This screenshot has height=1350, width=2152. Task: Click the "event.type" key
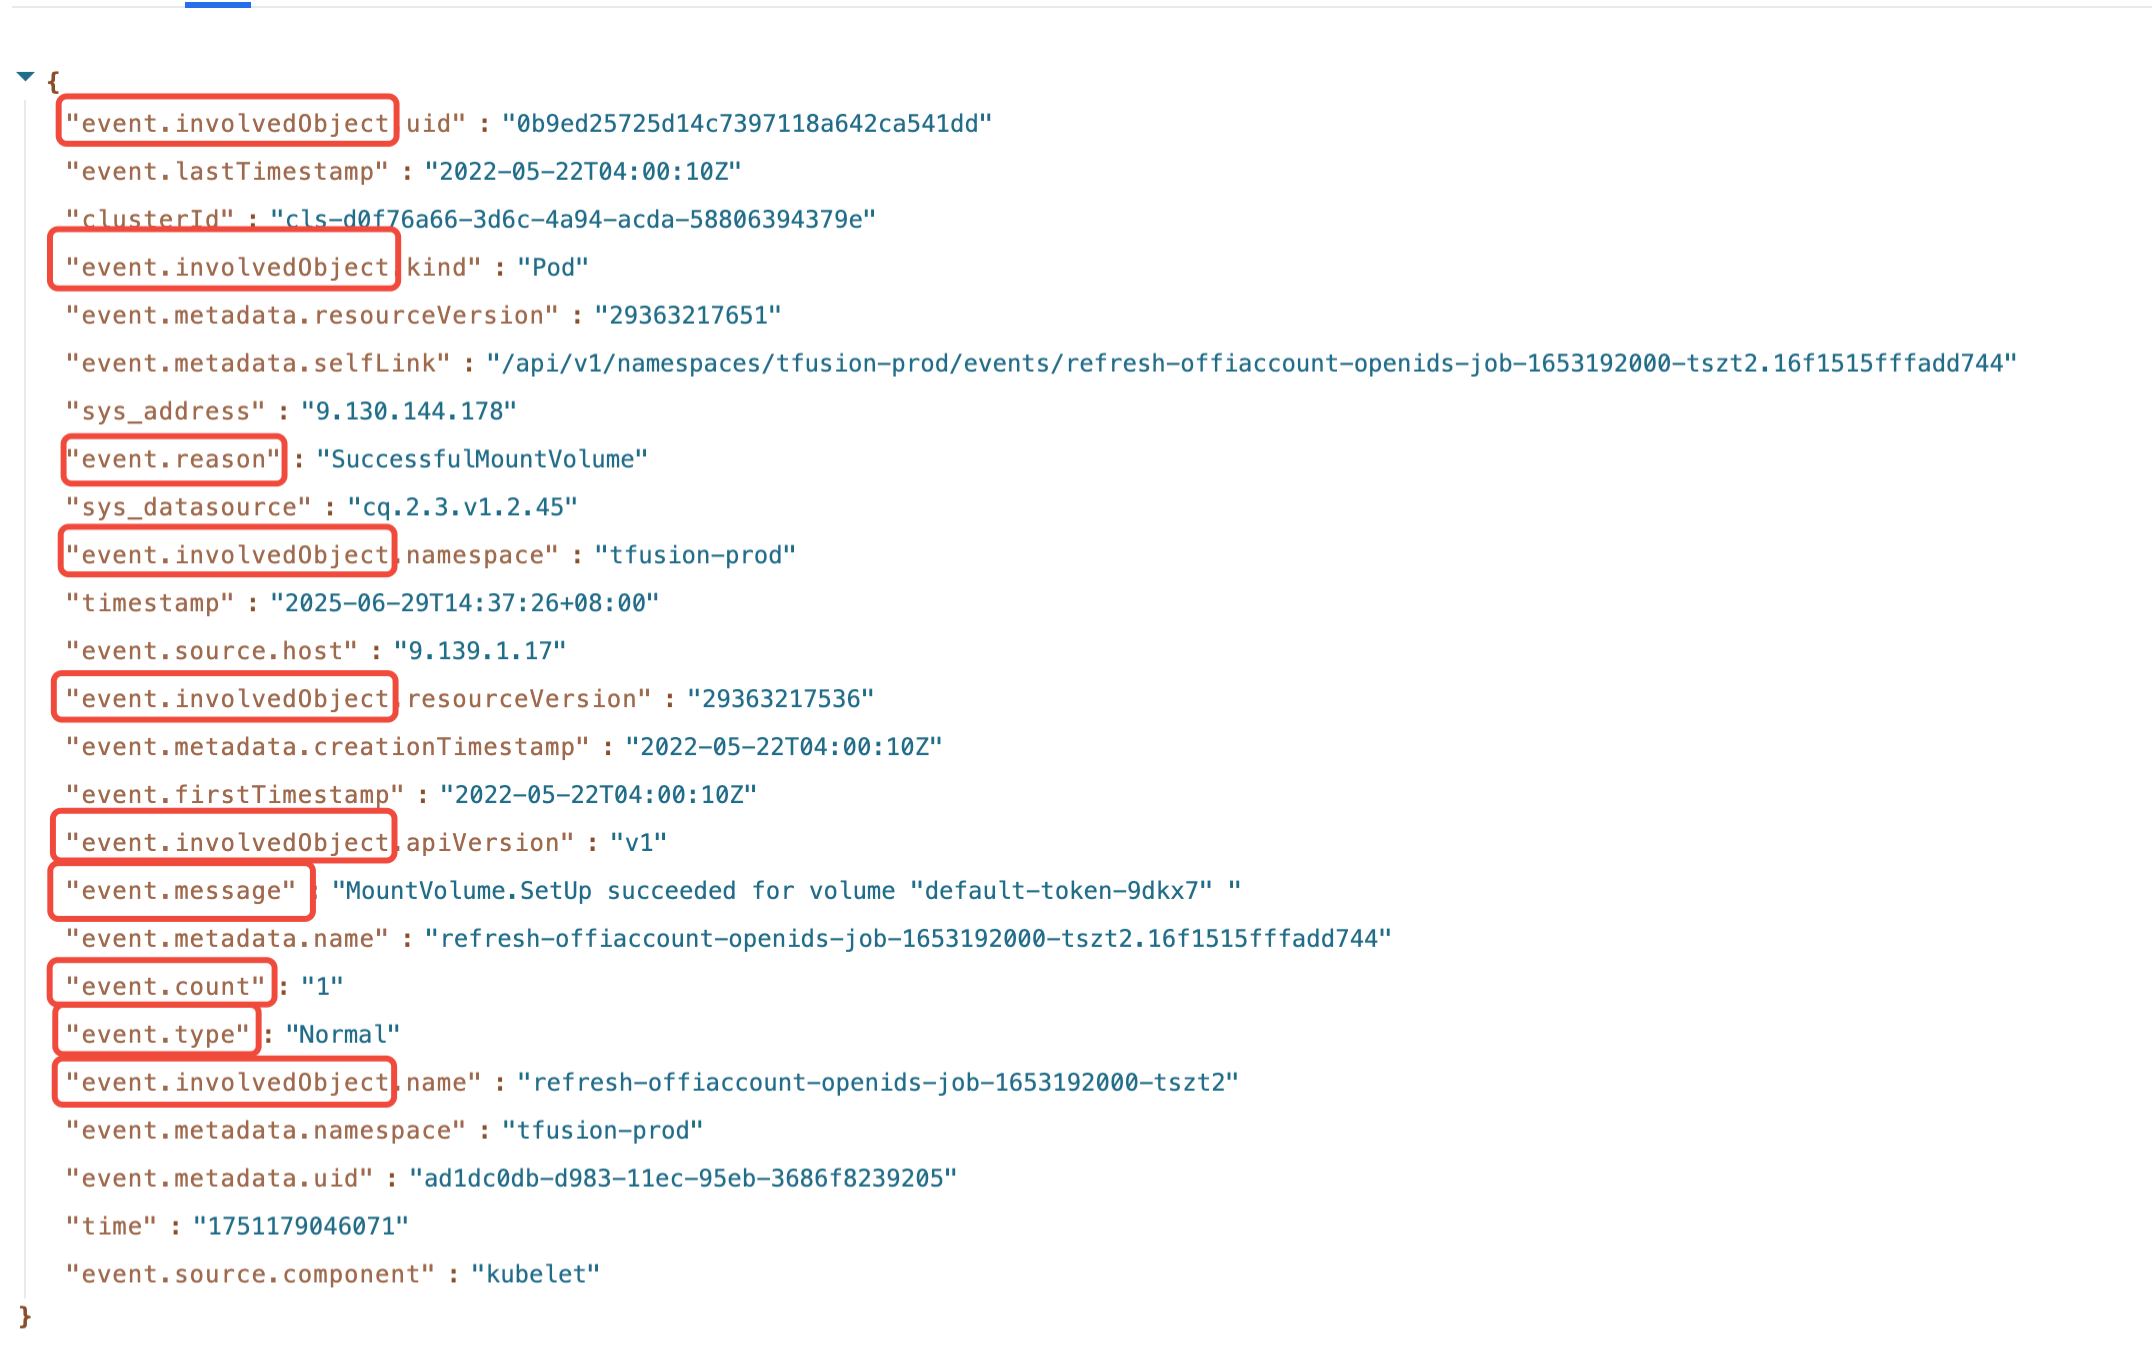(158, 1035)
